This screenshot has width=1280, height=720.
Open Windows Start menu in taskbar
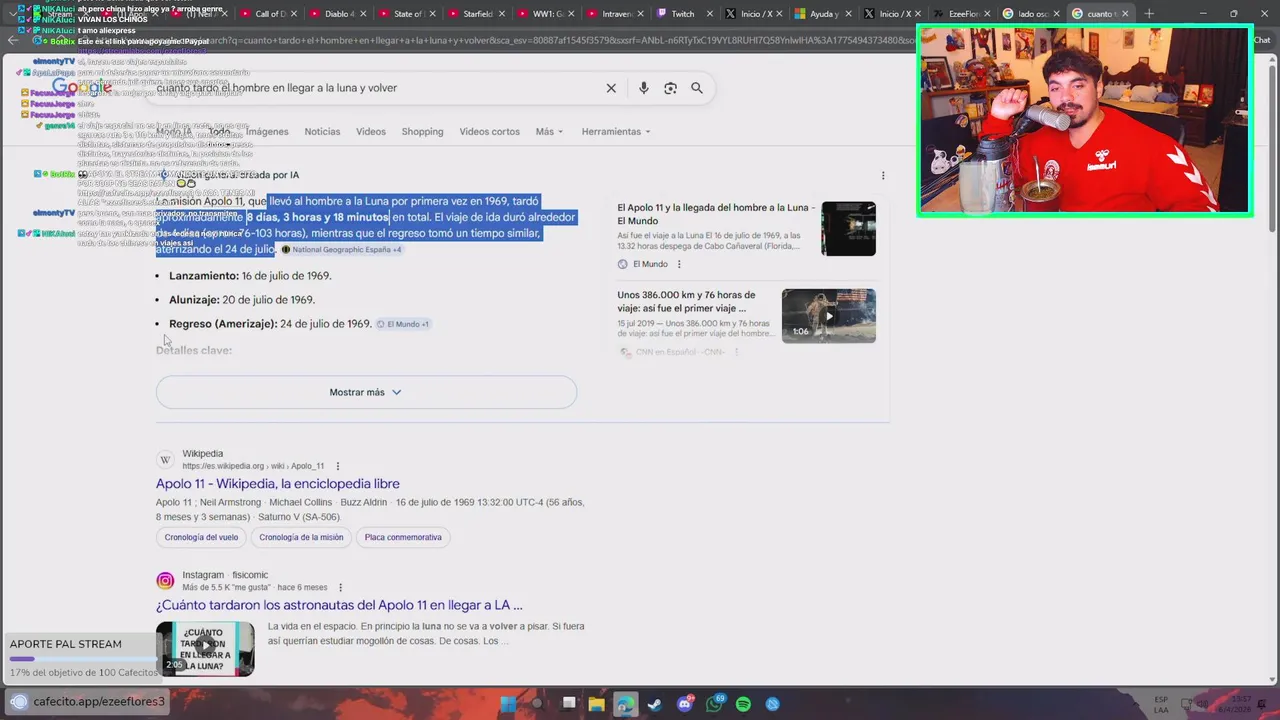point(508,704)
